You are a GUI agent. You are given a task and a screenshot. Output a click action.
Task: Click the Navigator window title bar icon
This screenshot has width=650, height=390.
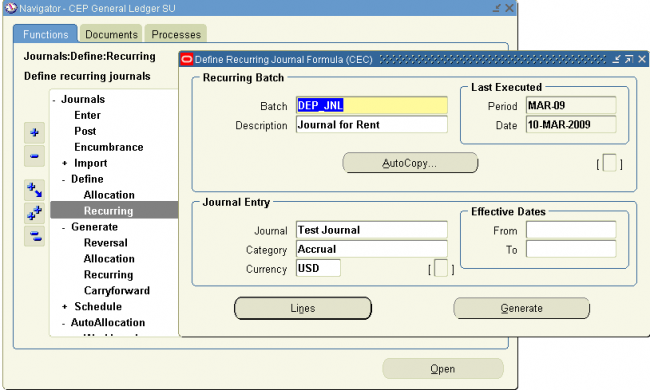tap(11, 8)
